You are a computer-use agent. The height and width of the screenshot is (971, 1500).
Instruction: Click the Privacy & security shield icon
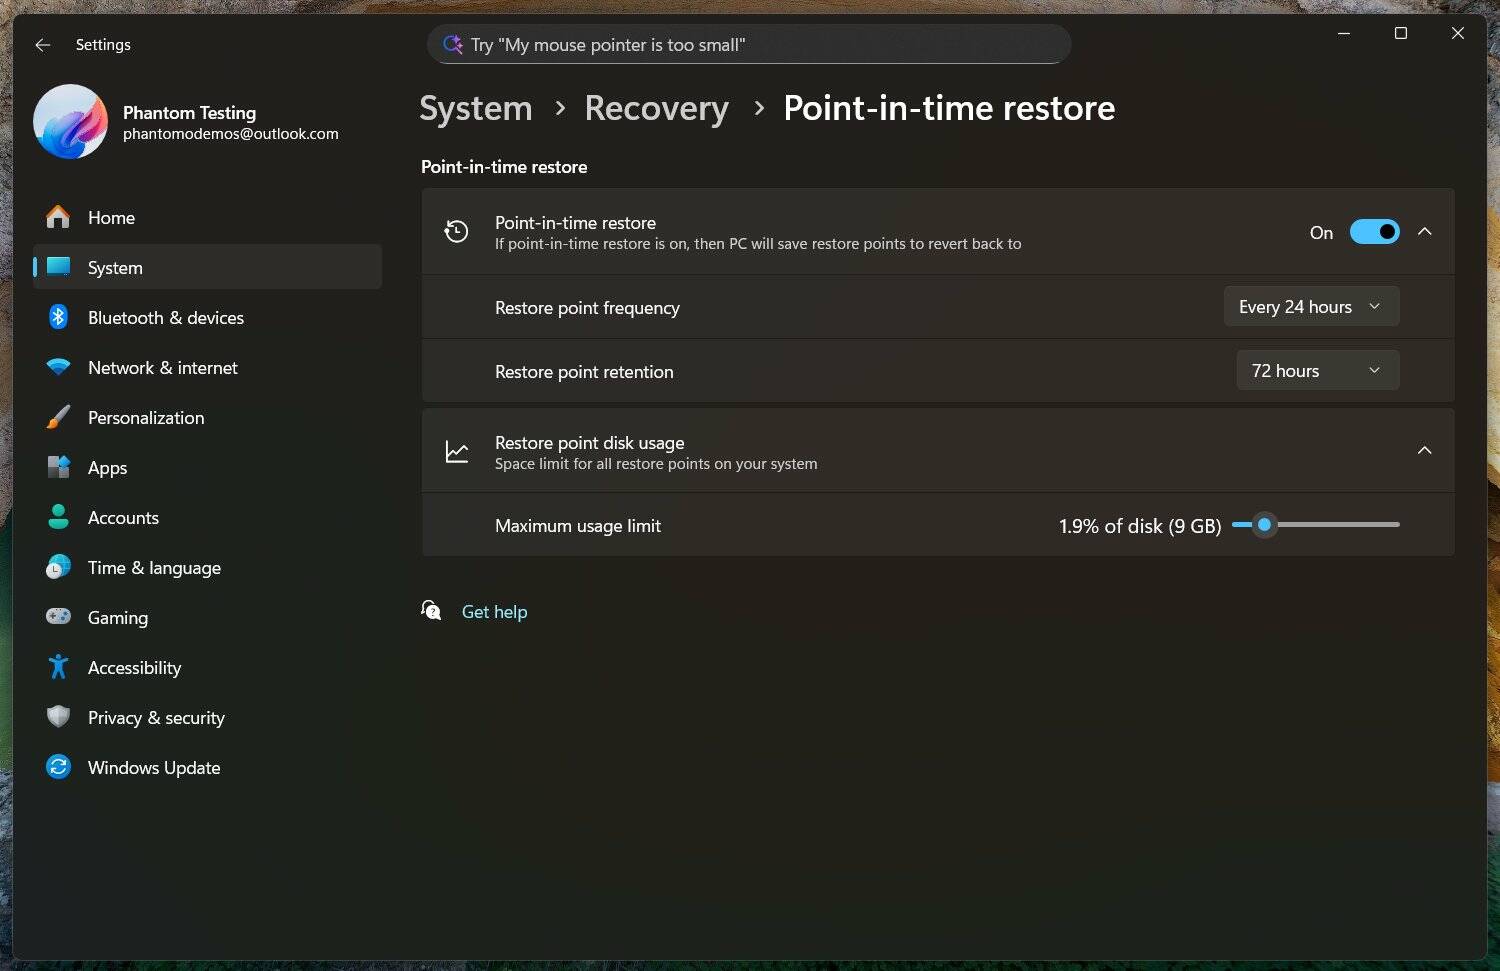click(58, 717)
